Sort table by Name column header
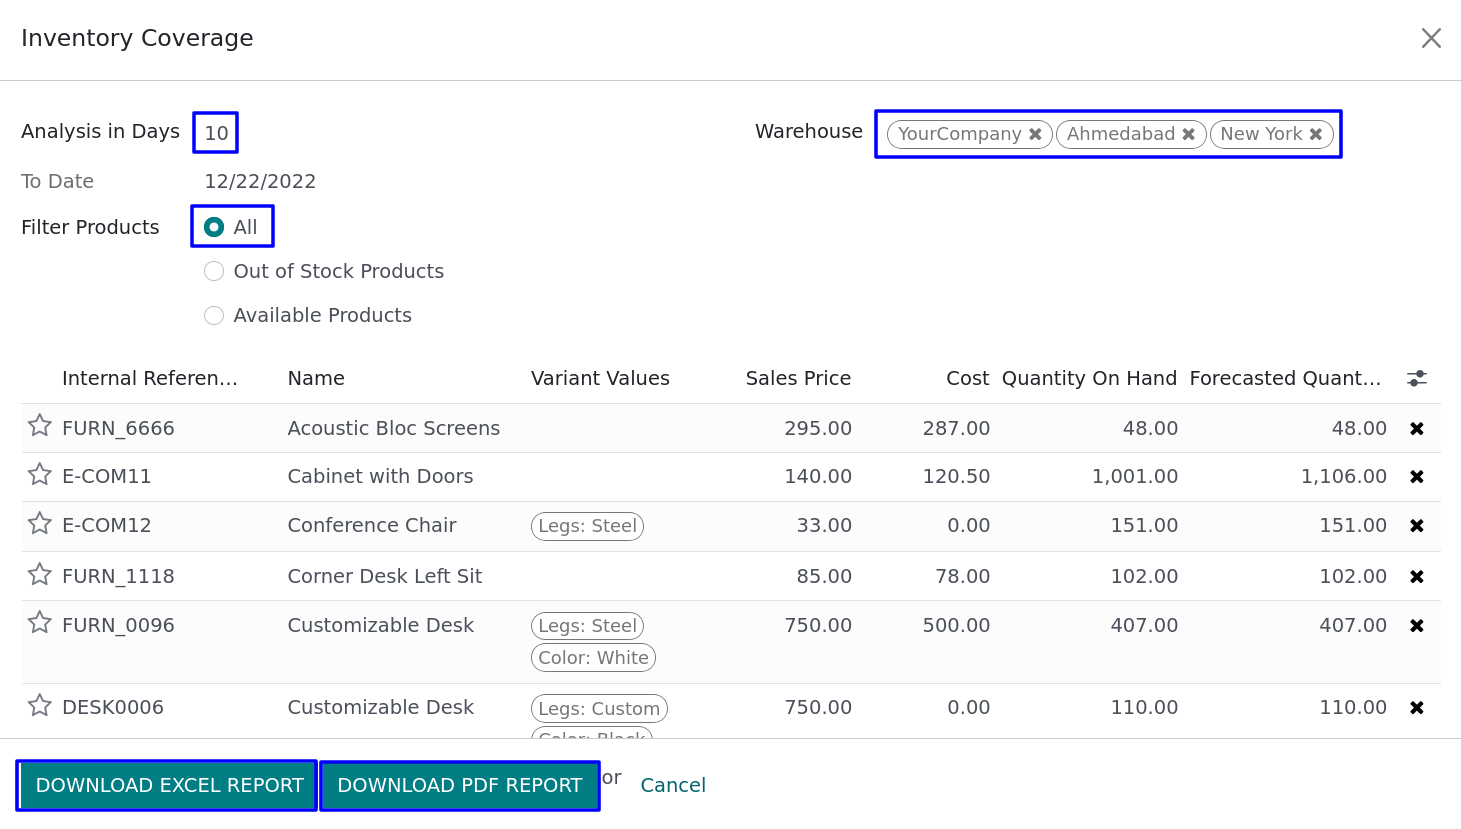Screen dimensions: 1461x829 click(316, 378)
